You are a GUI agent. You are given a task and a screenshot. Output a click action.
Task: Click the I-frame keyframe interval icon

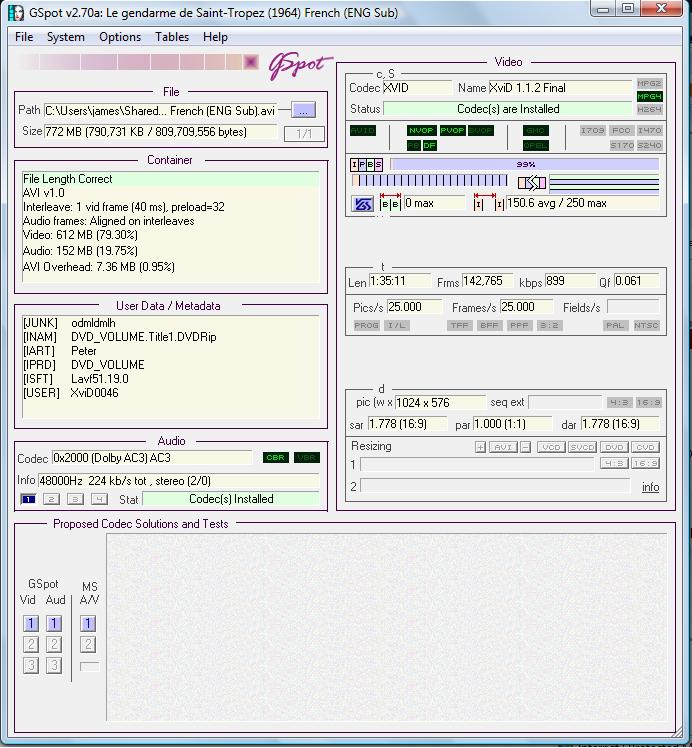(x=489, y=202)
